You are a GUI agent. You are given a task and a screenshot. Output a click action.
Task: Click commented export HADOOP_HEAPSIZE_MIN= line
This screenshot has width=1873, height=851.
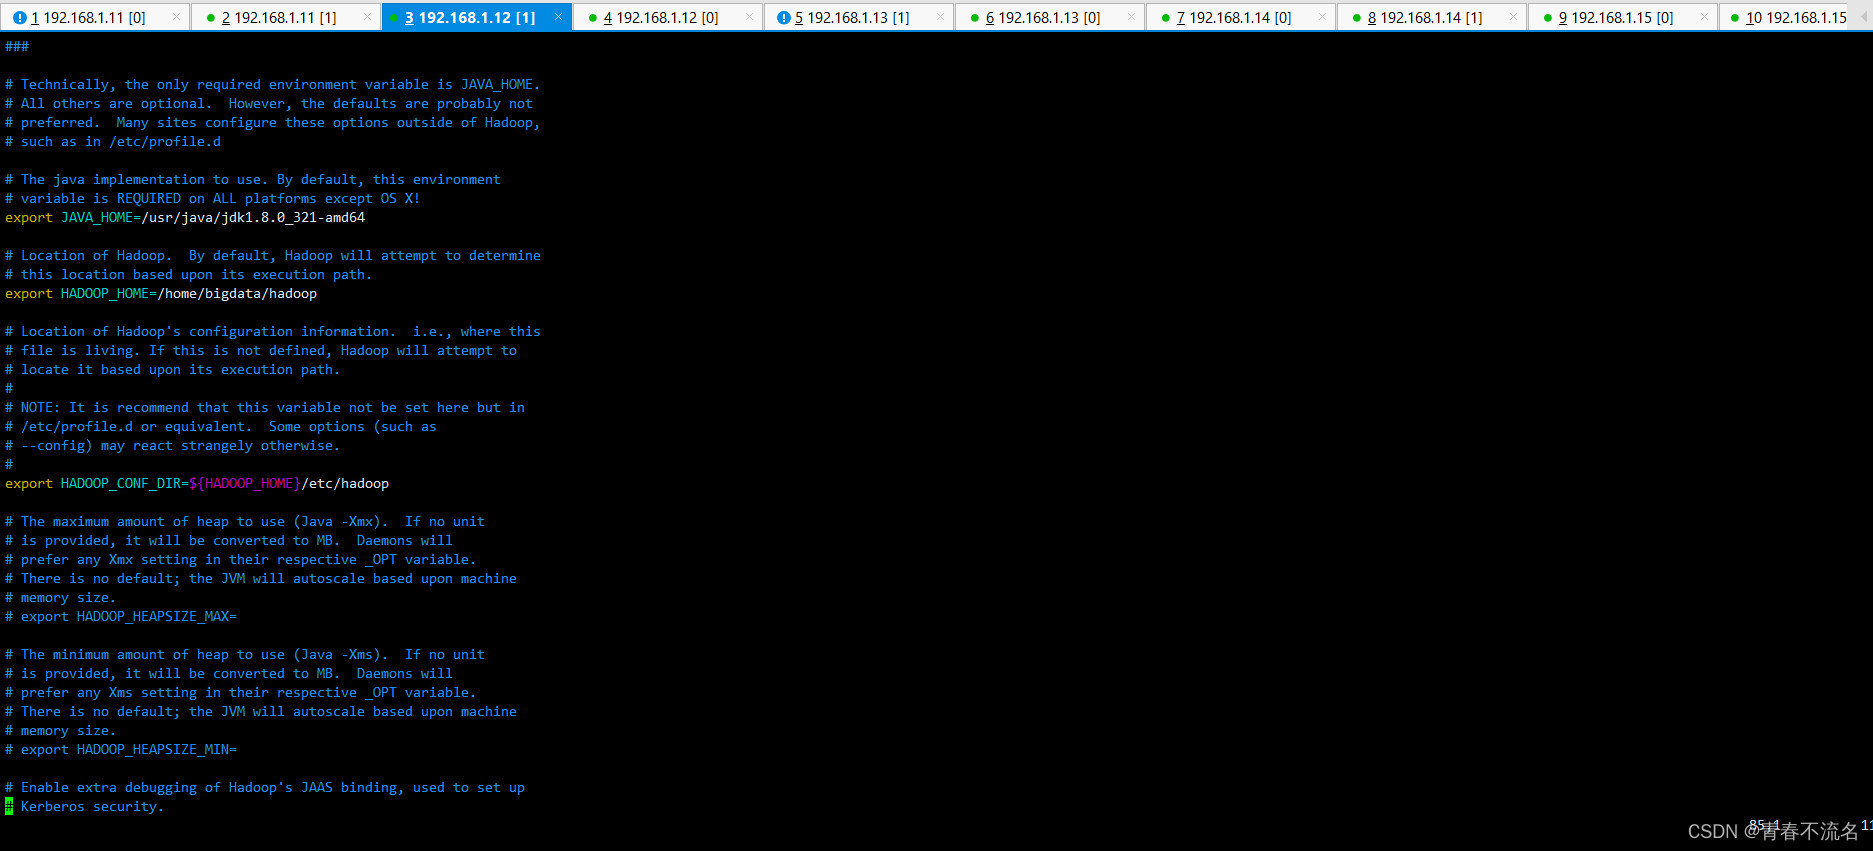point(121,749)
